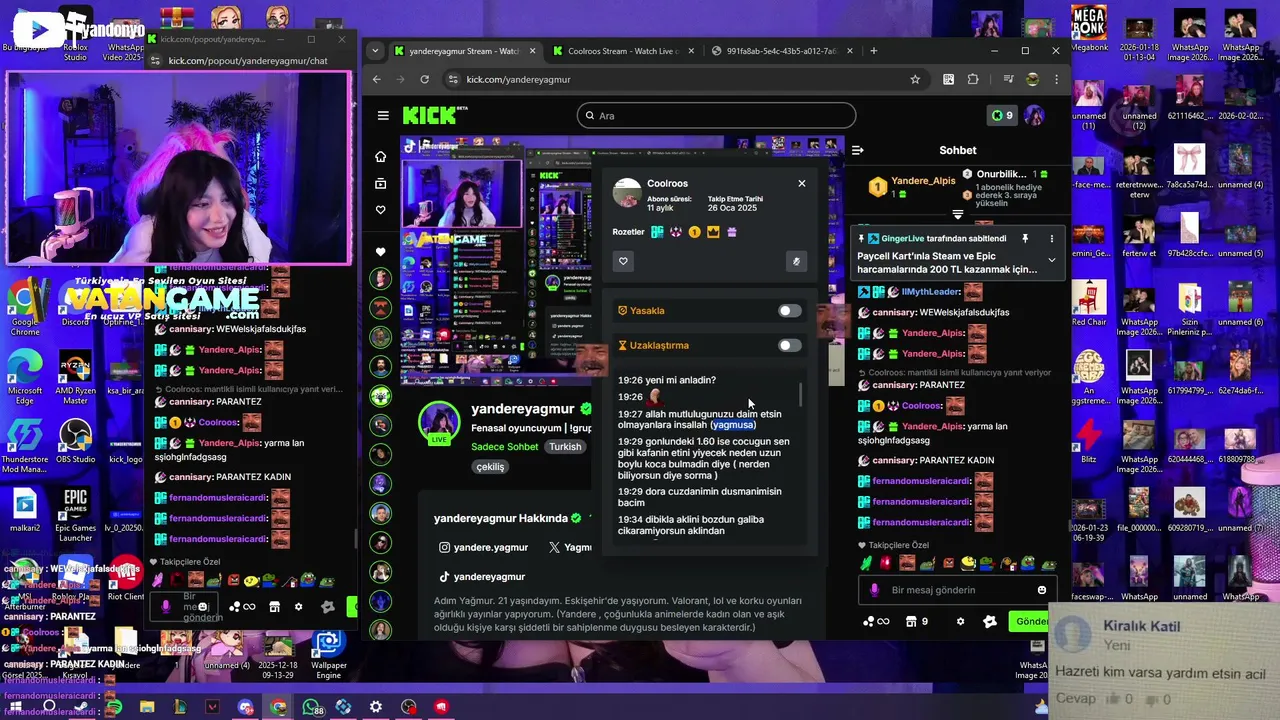Click the Coolroos message history scrollbar

[x=800, y=397]
